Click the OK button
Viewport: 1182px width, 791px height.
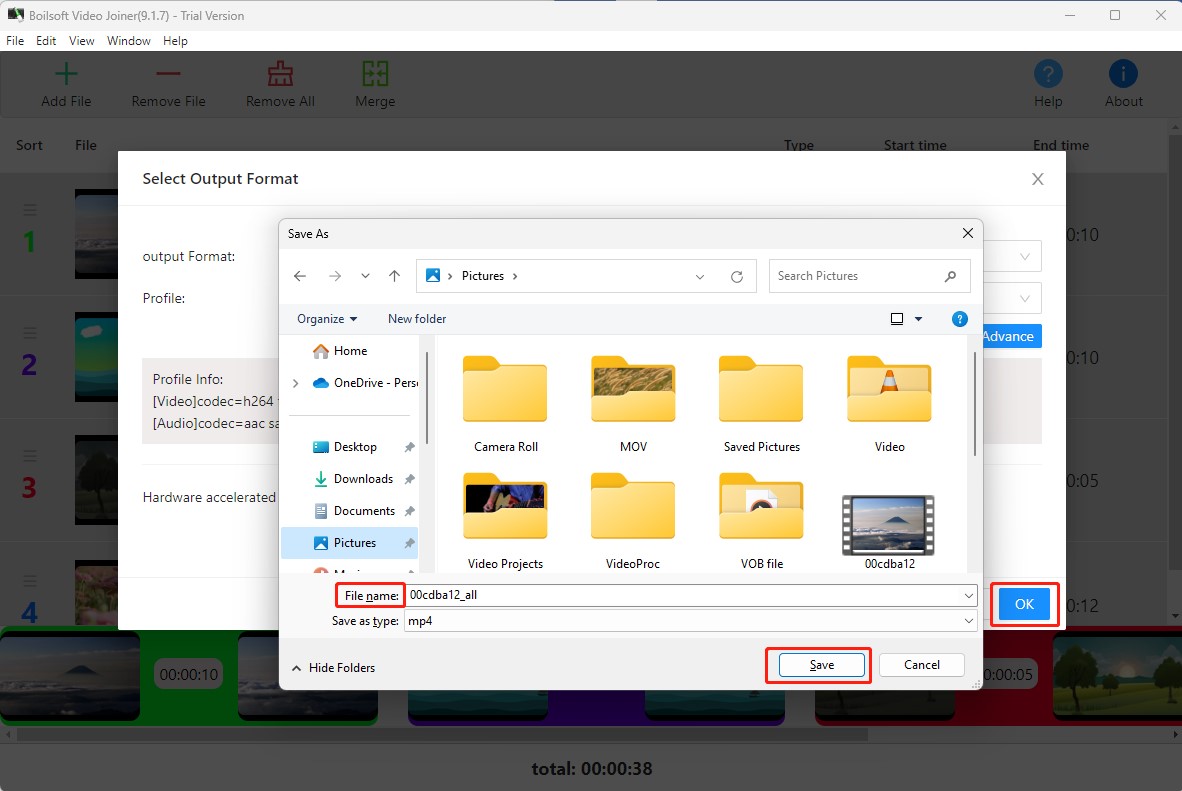(x=1024, y=604)
